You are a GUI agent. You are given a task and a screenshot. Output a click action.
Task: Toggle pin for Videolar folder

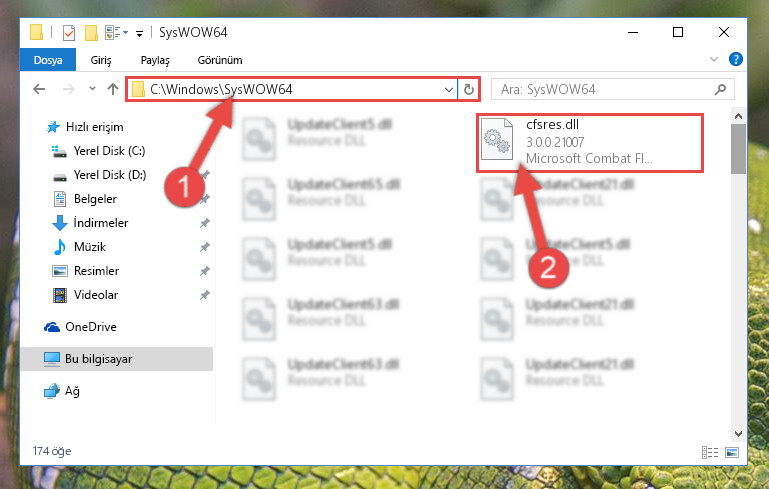pos(205,295)
